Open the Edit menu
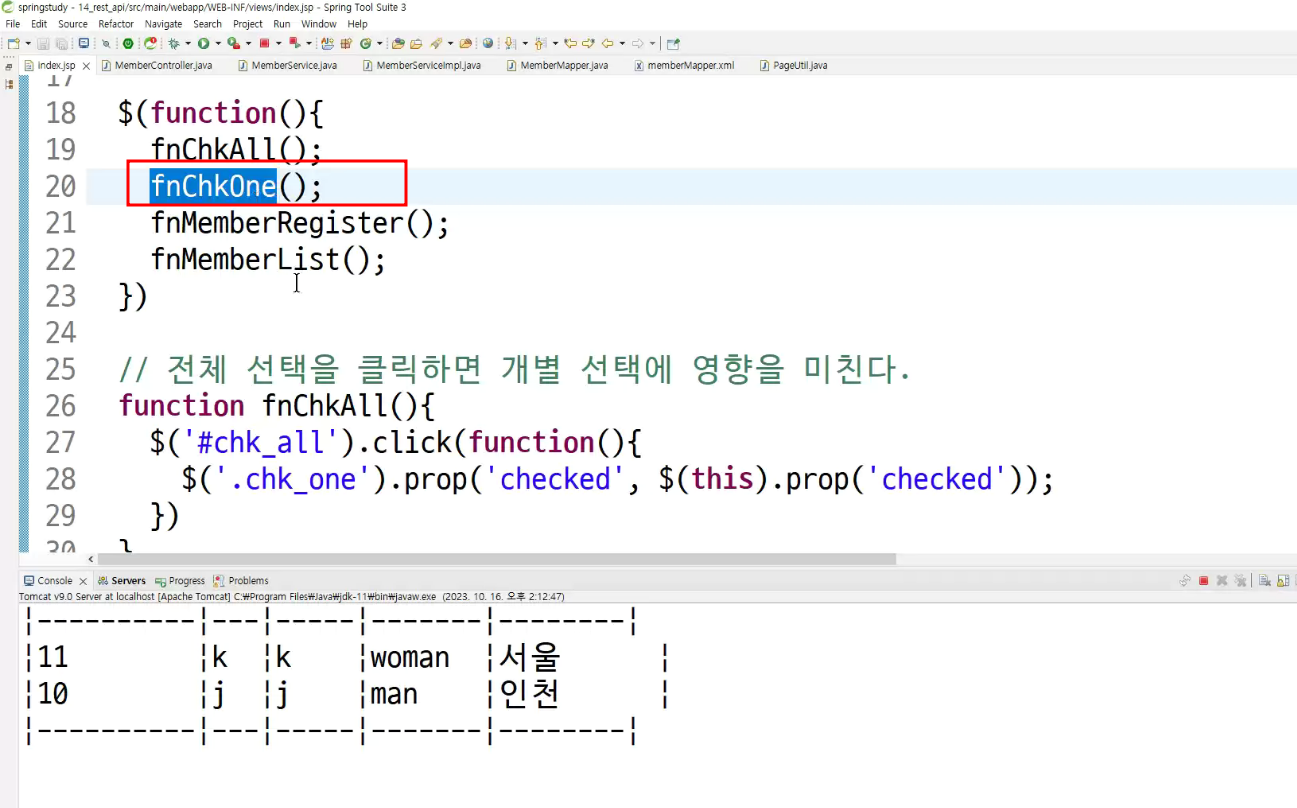Screen dimensions: 1297x808 point(39,24)
